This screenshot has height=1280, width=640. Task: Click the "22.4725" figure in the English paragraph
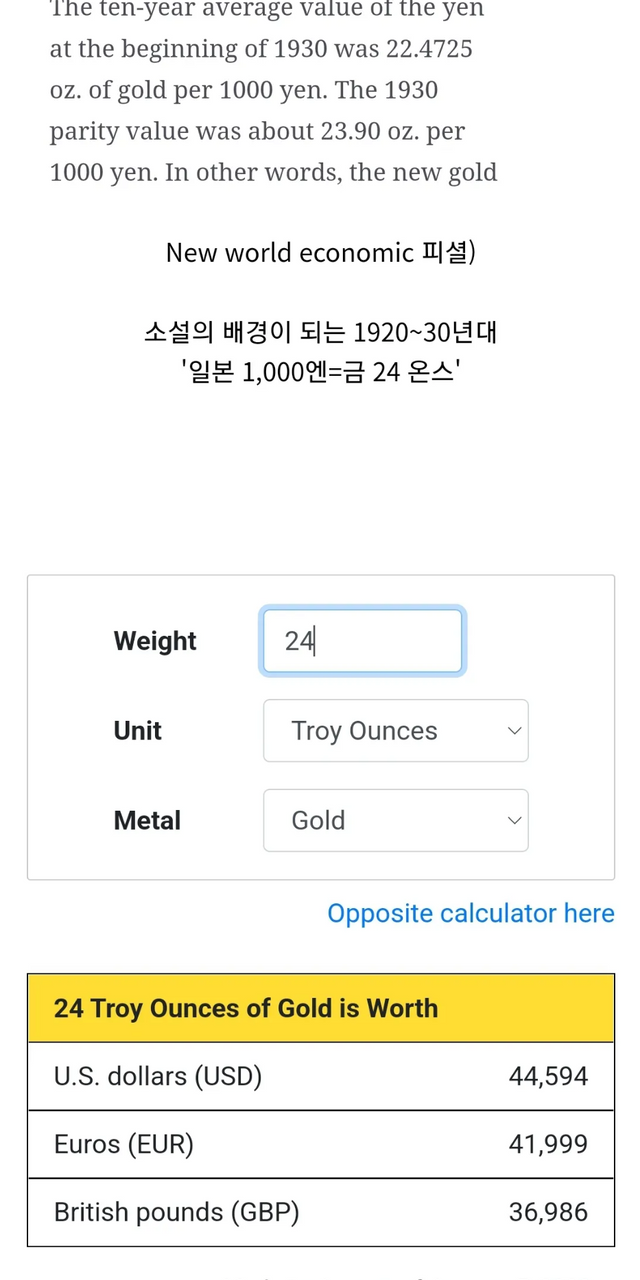(429, 49)
